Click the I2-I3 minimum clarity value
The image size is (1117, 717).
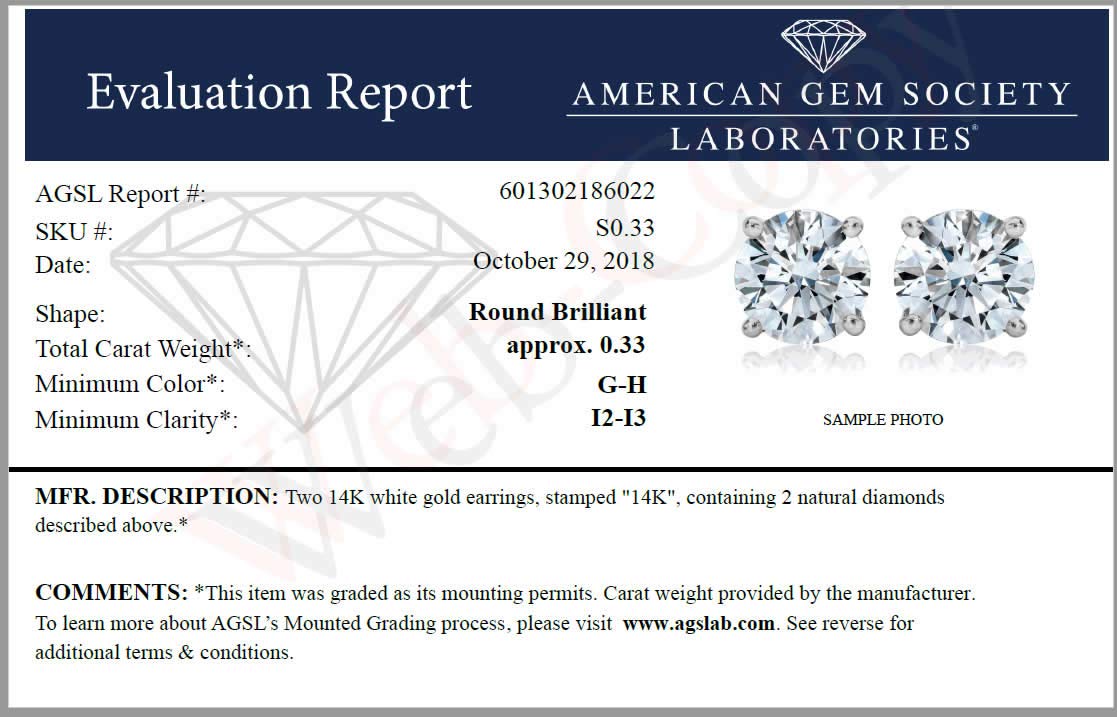coord(618,418)
